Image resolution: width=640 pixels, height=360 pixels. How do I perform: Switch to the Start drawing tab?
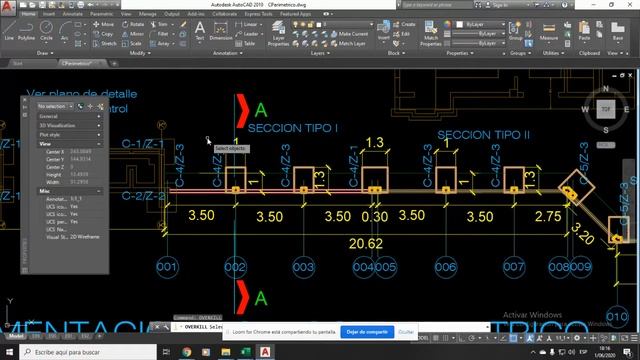18,63
